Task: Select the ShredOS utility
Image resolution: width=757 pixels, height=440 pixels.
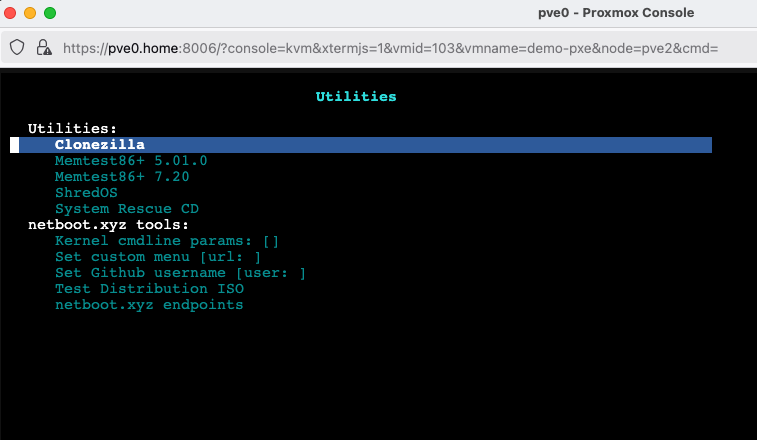Action: coord(86,193)
